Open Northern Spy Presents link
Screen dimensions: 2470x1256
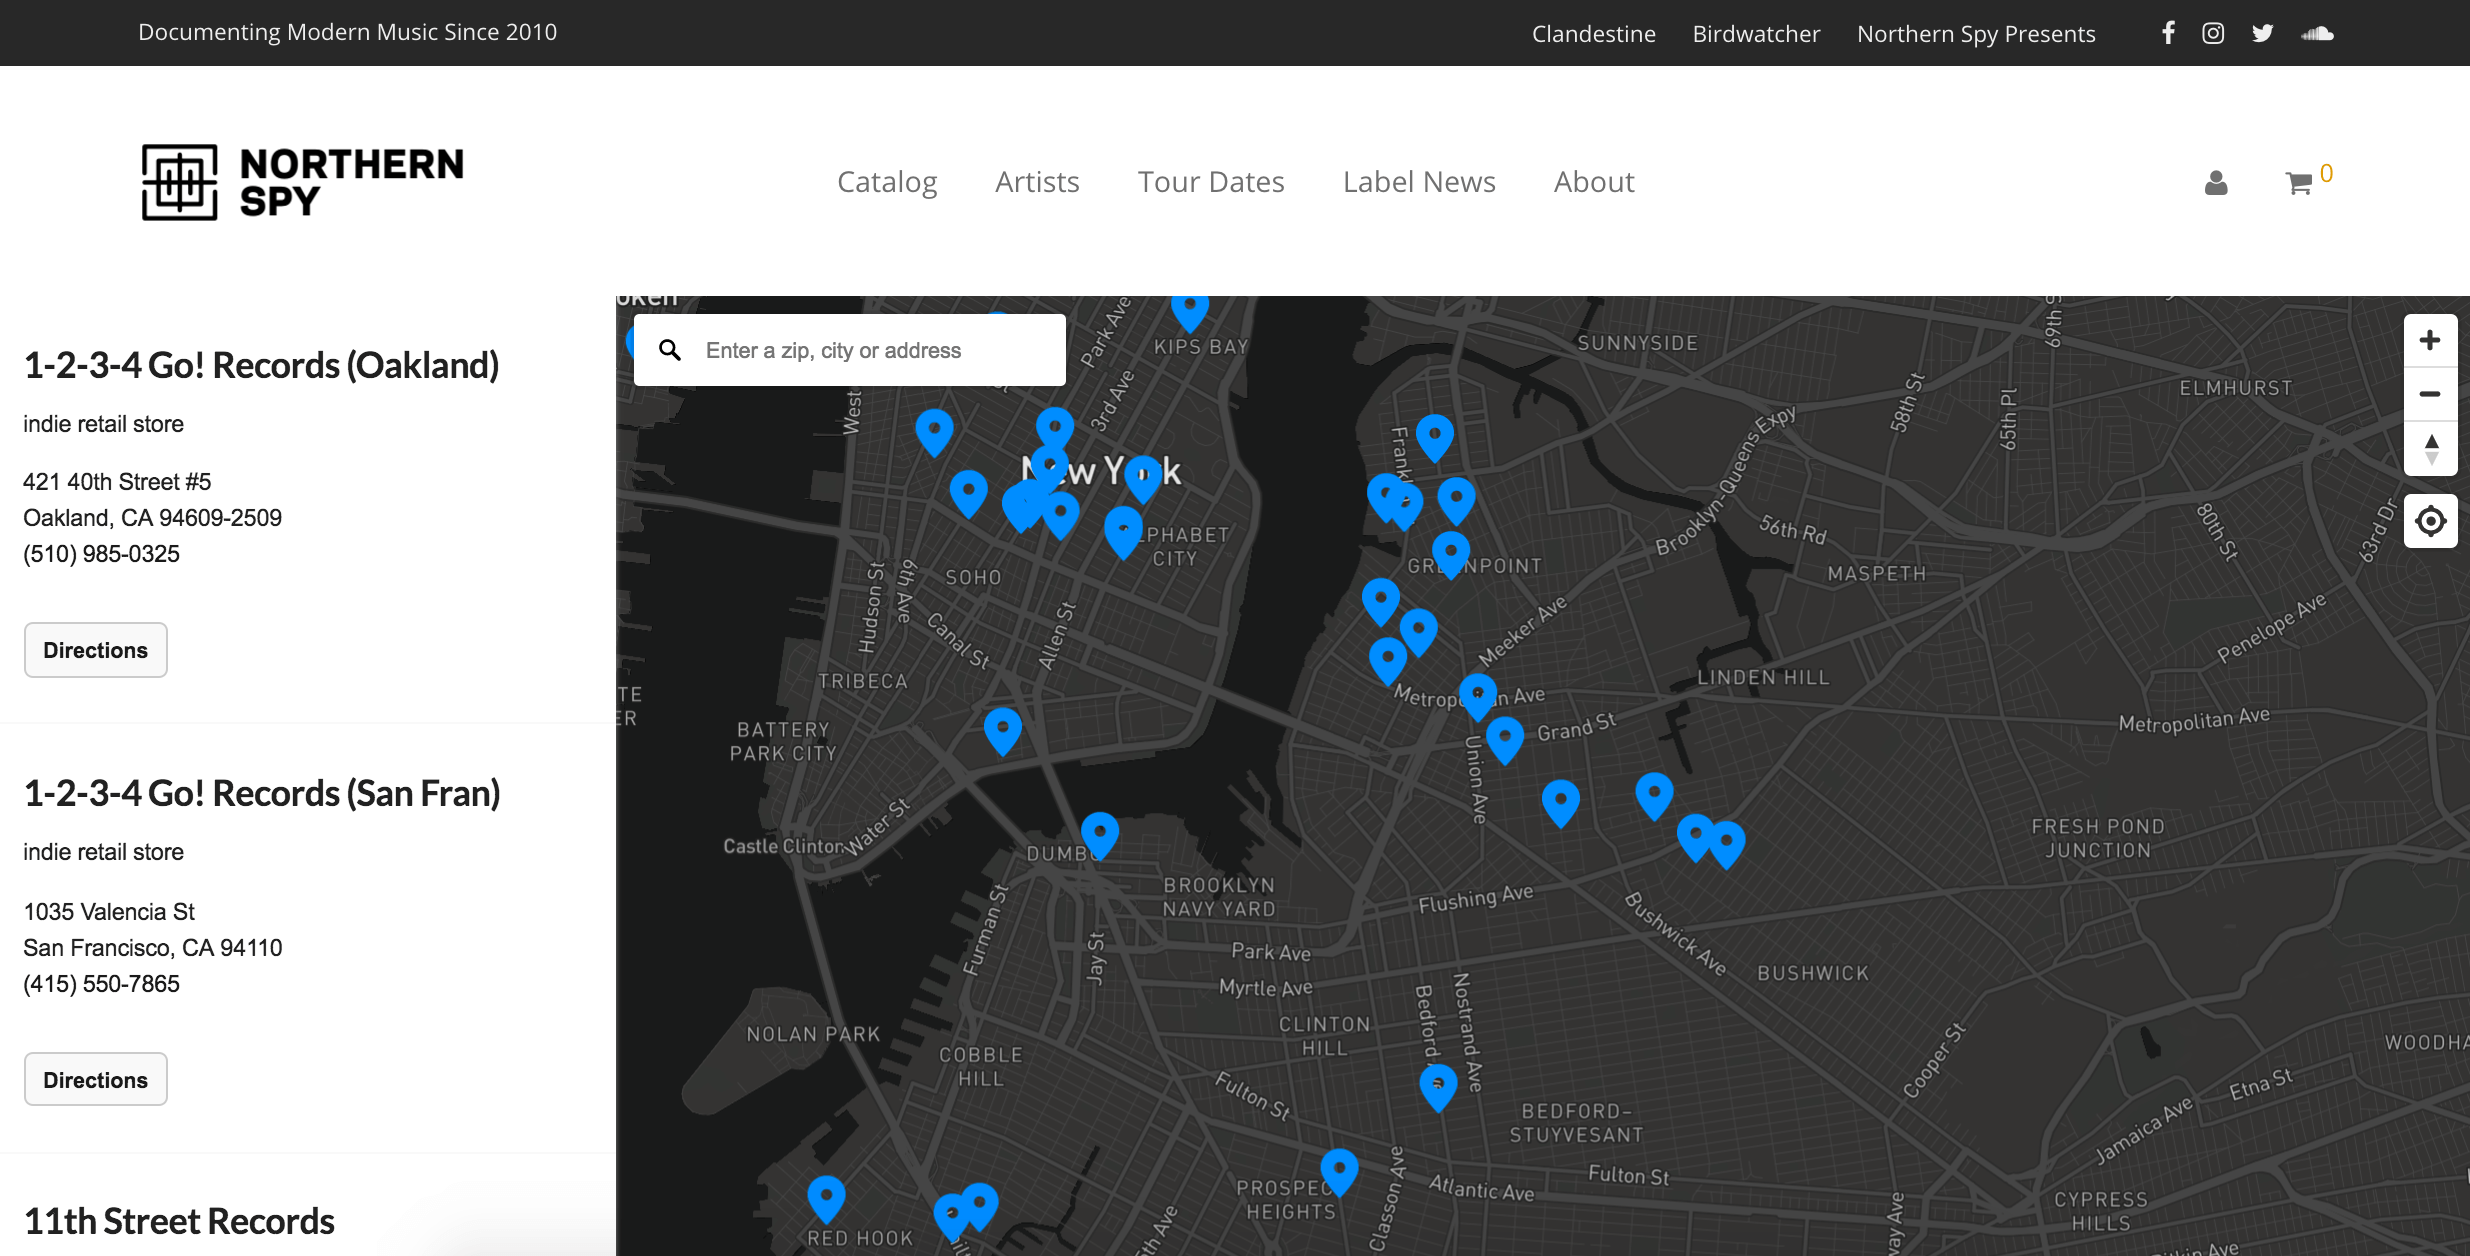(x=1976, y=34)
